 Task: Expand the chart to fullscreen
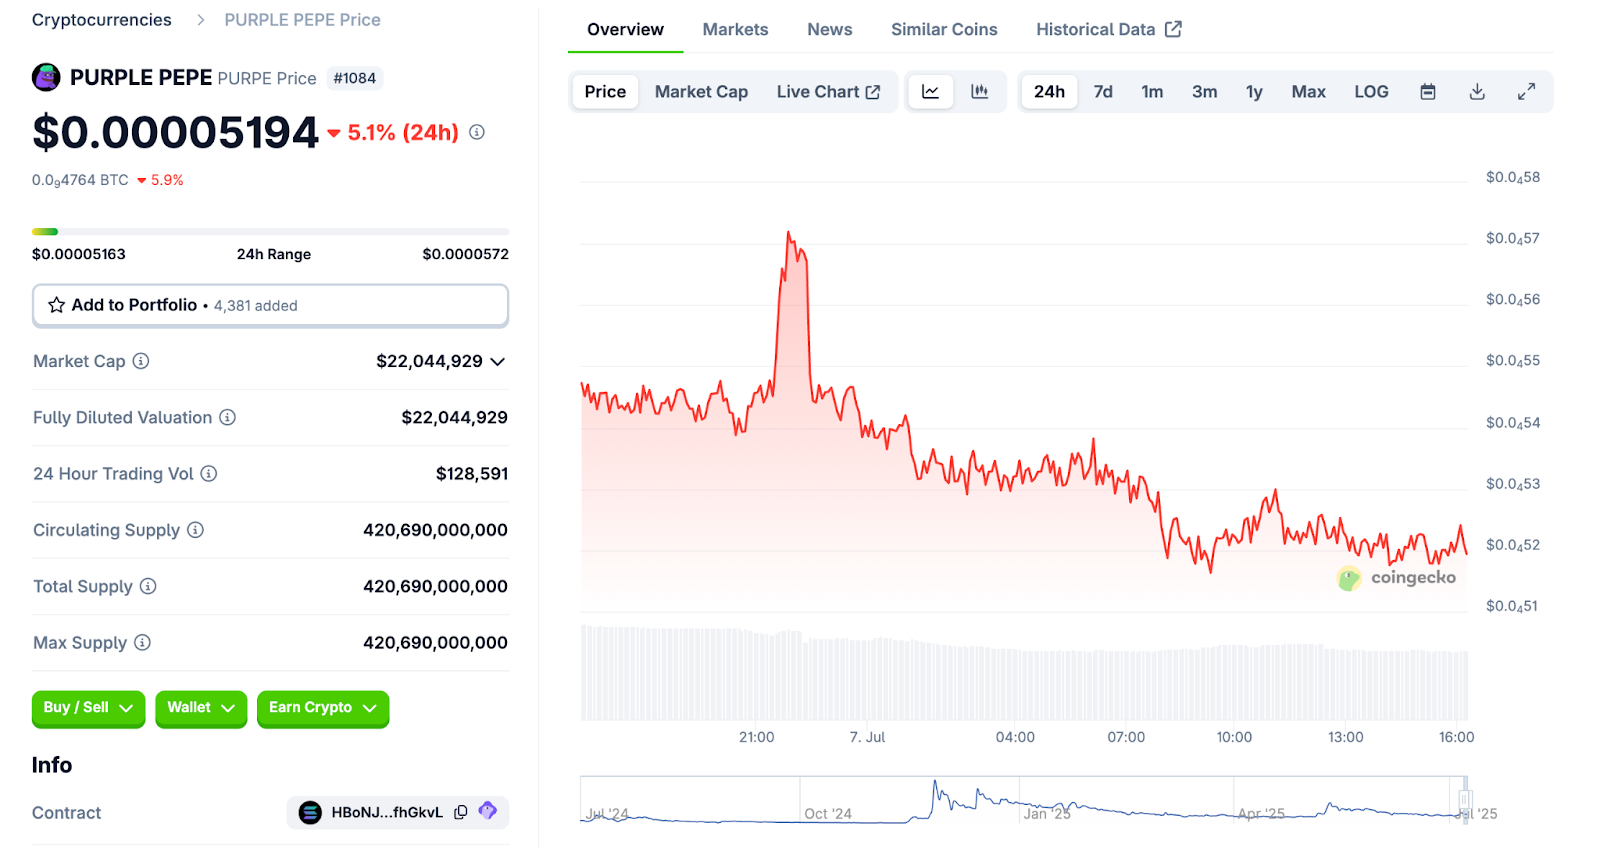(x=1526, y=92)
